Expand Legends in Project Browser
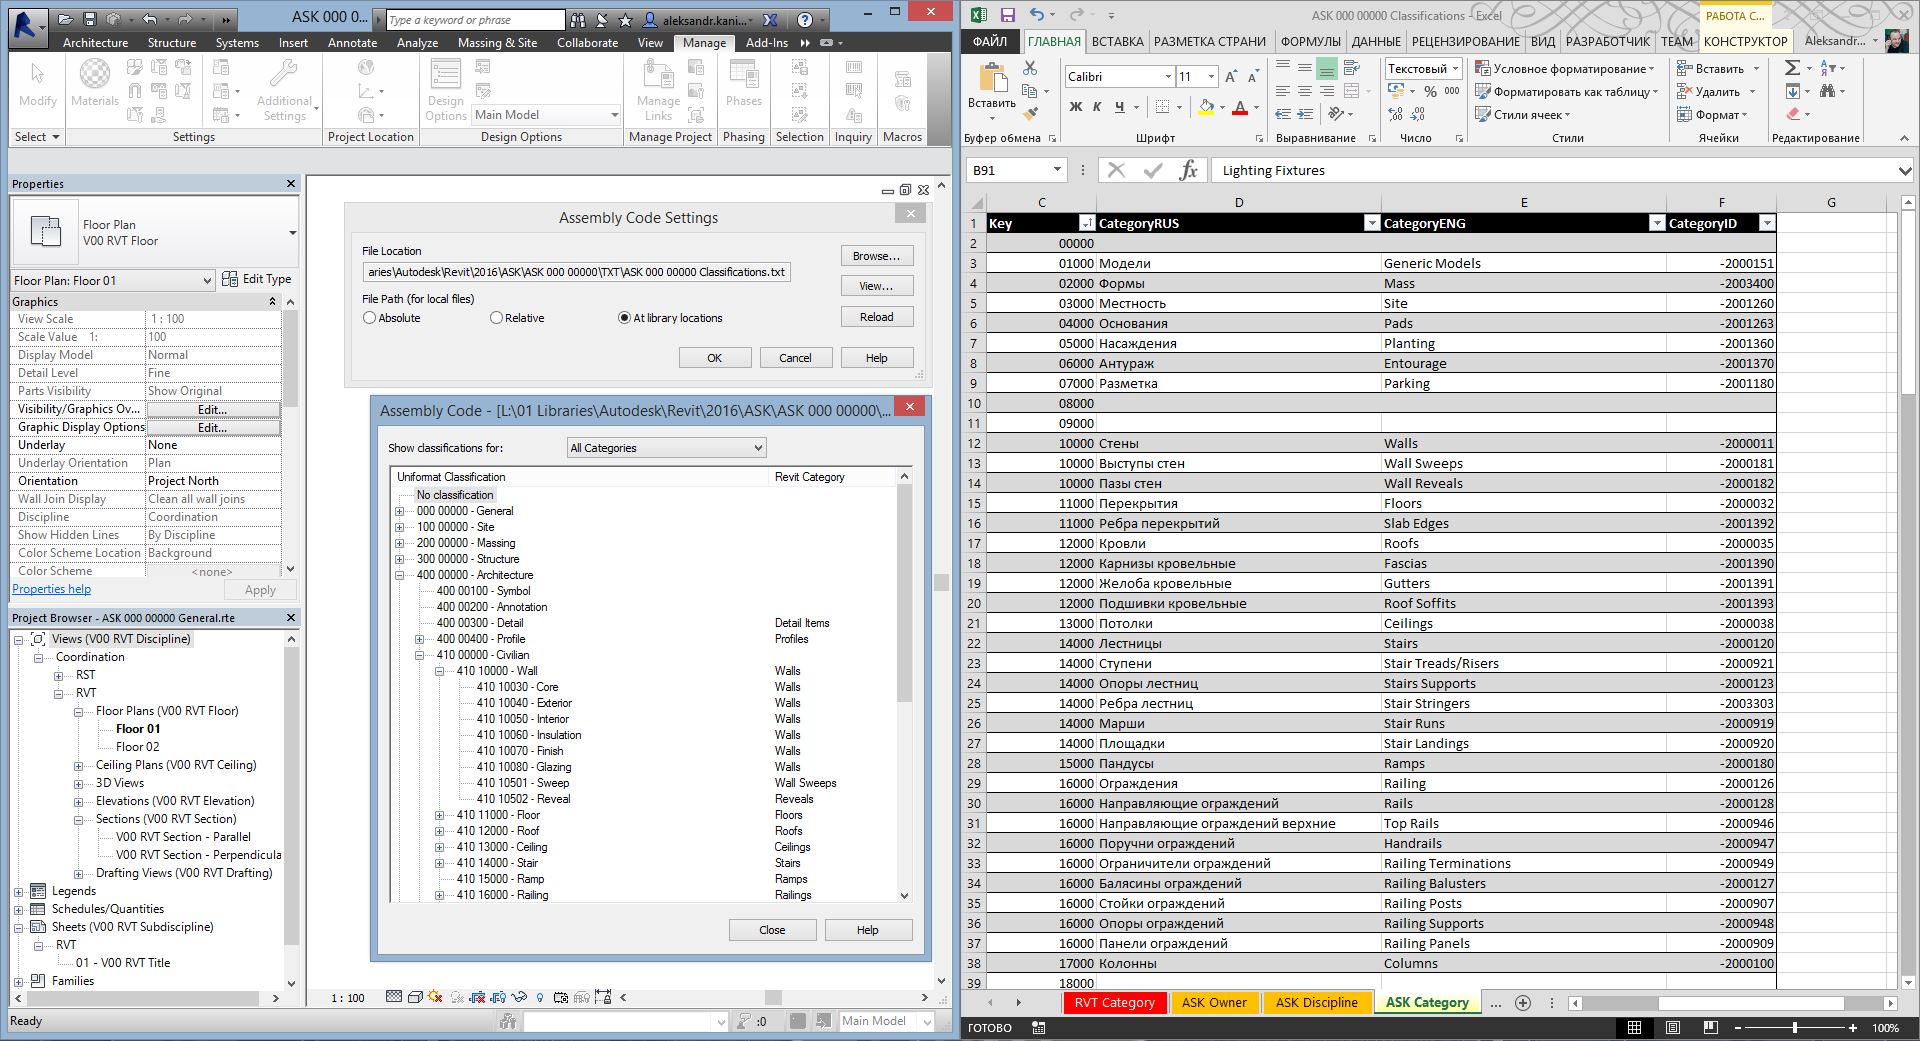The width and height of the screenshot is (1920, 1041). point(18,891)
